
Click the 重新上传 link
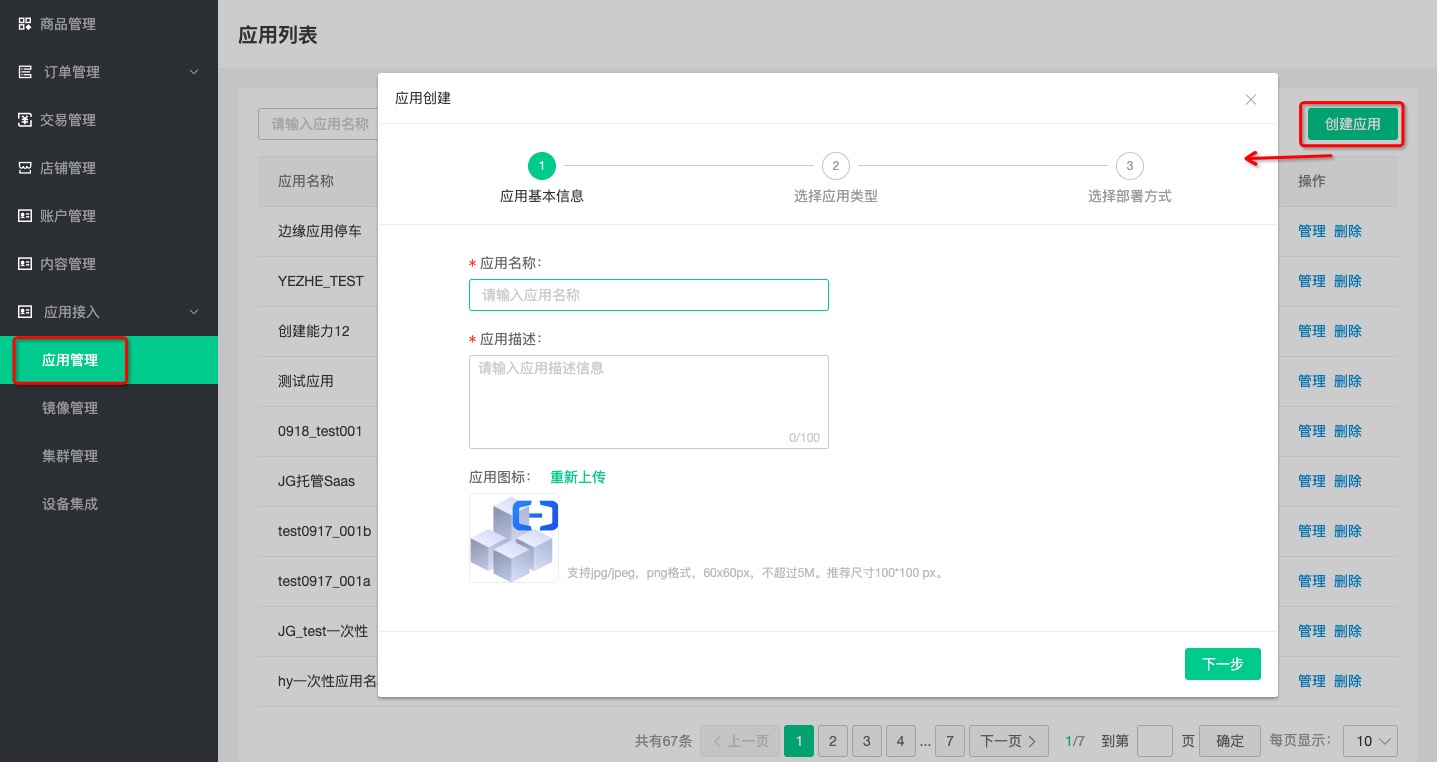tap(578, 477)
